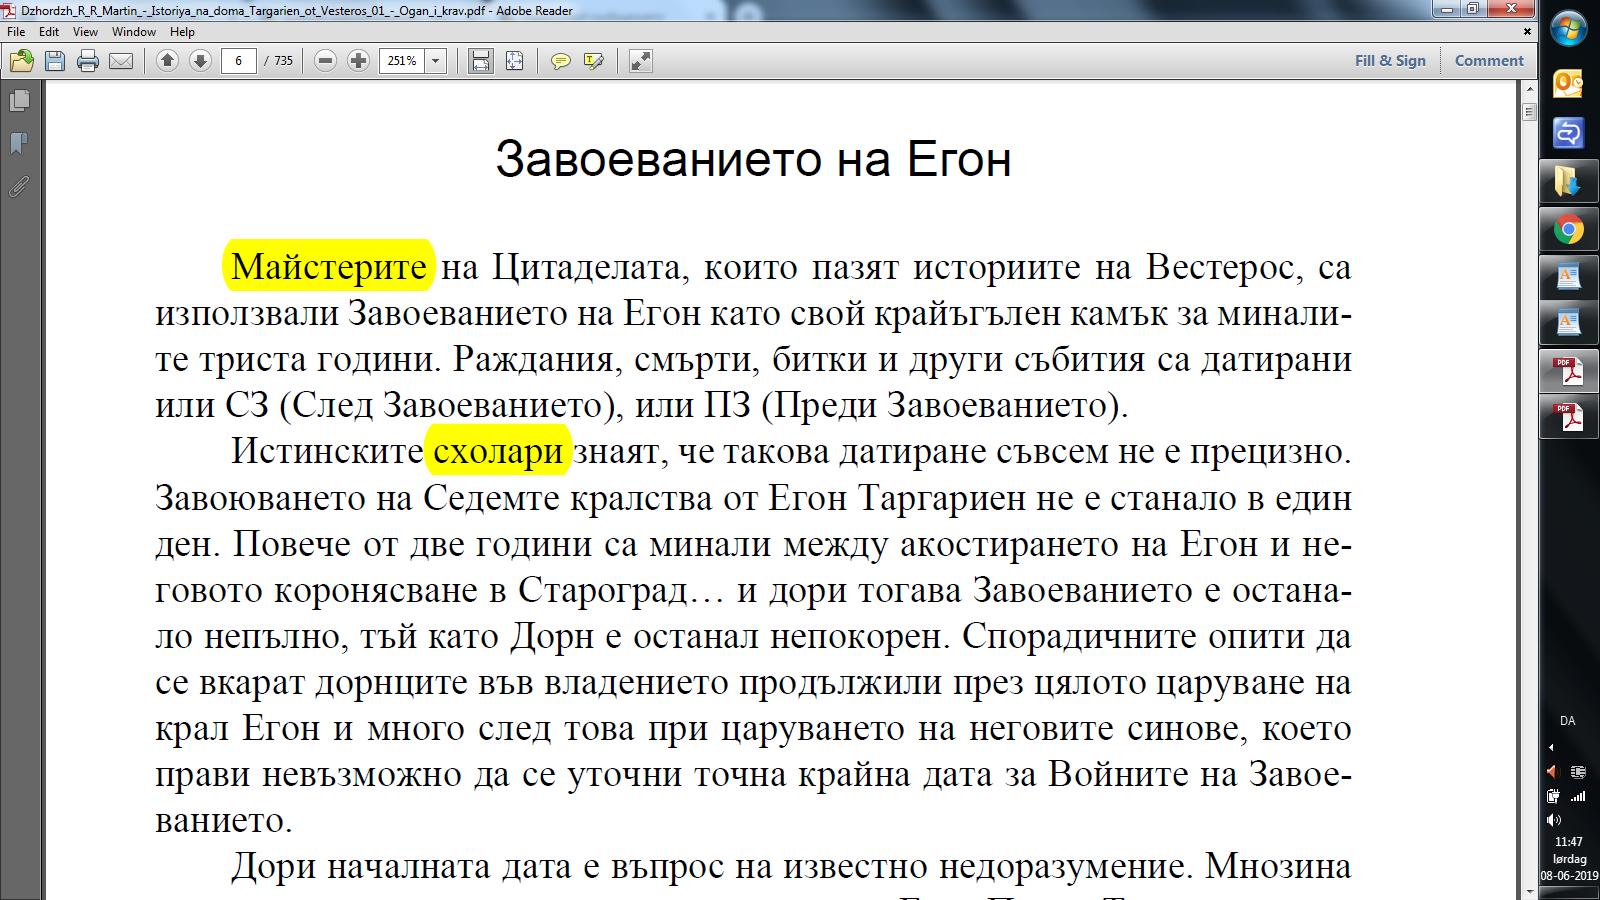Click the volume speaker tray icon

pos(1553,820)
